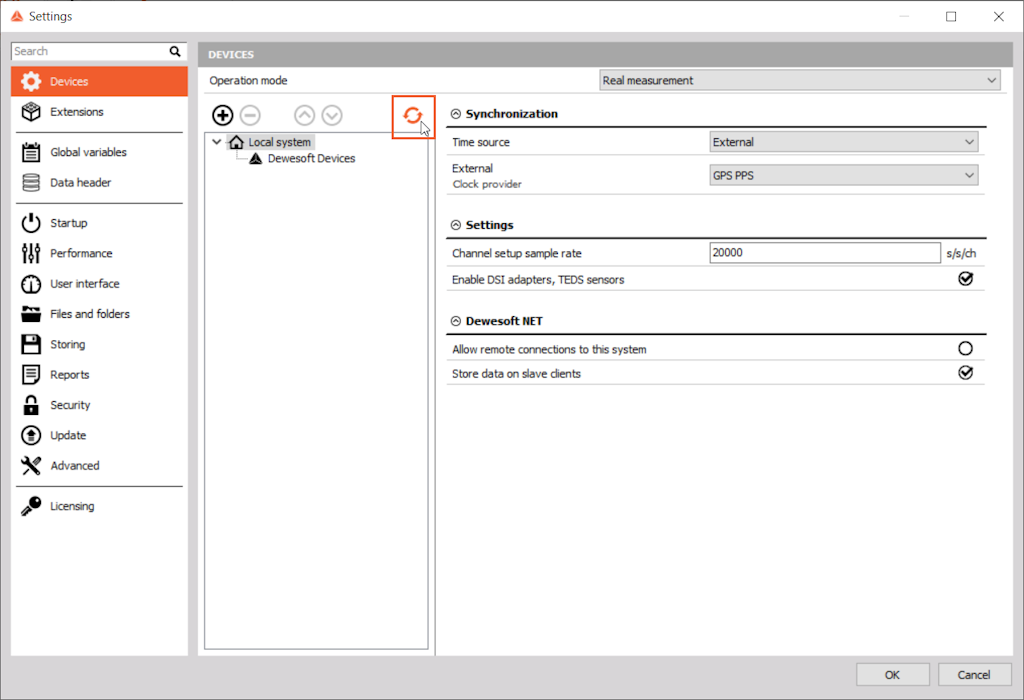Click the Reports document icon

pos(31,375)
